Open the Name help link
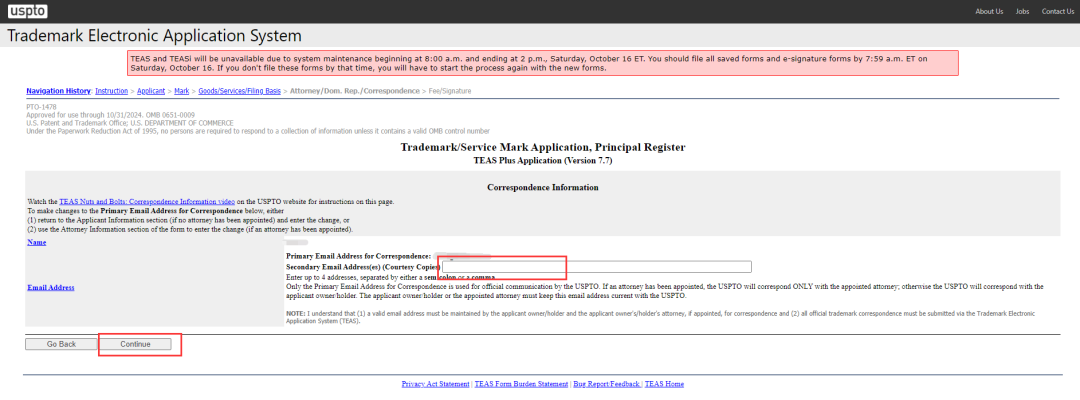 tap(37, 242)
